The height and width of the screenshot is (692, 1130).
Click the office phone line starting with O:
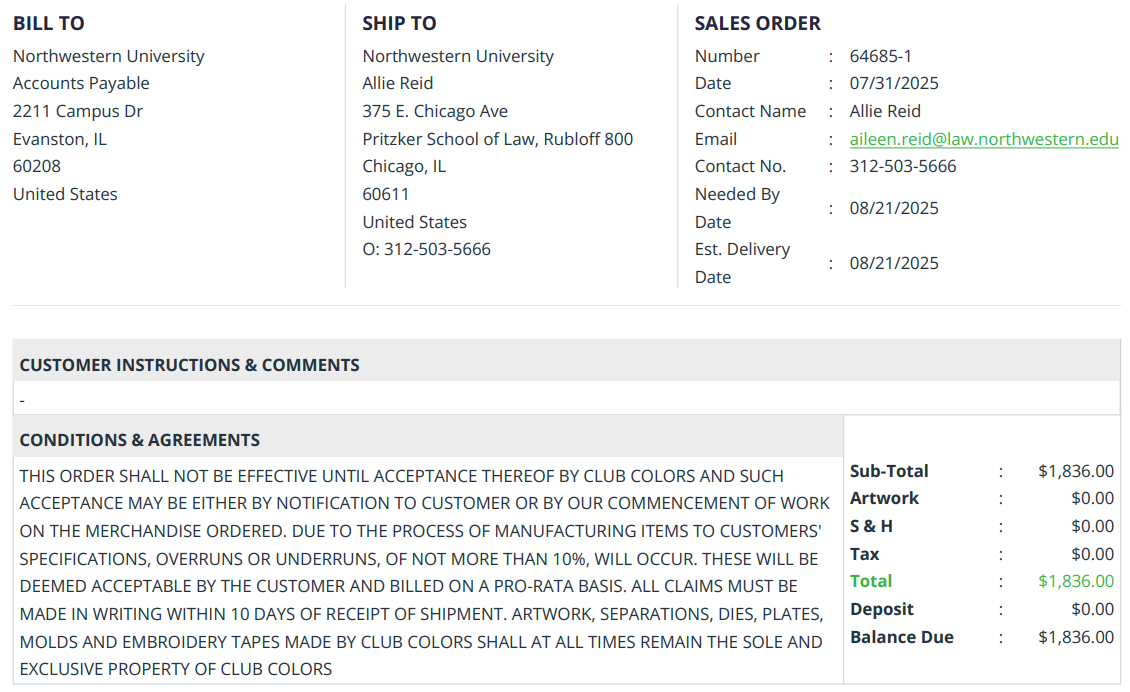[x=426, y=249]
